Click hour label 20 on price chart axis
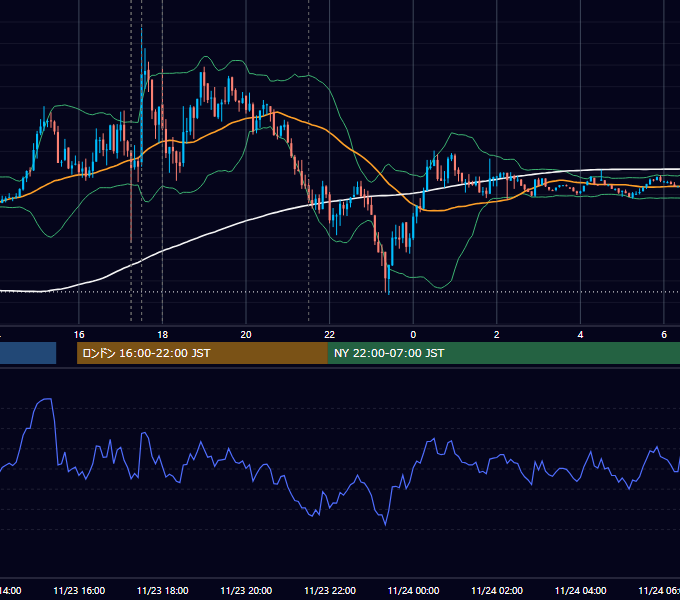680x600 pixels. (246, 335)
